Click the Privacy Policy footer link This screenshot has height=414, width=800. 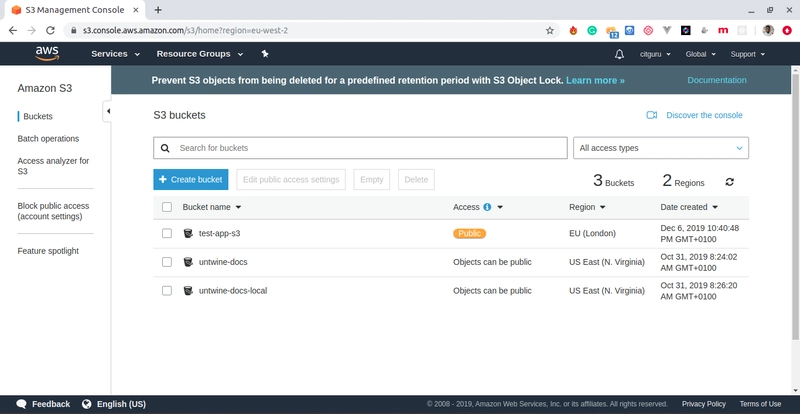pos(704,404)
